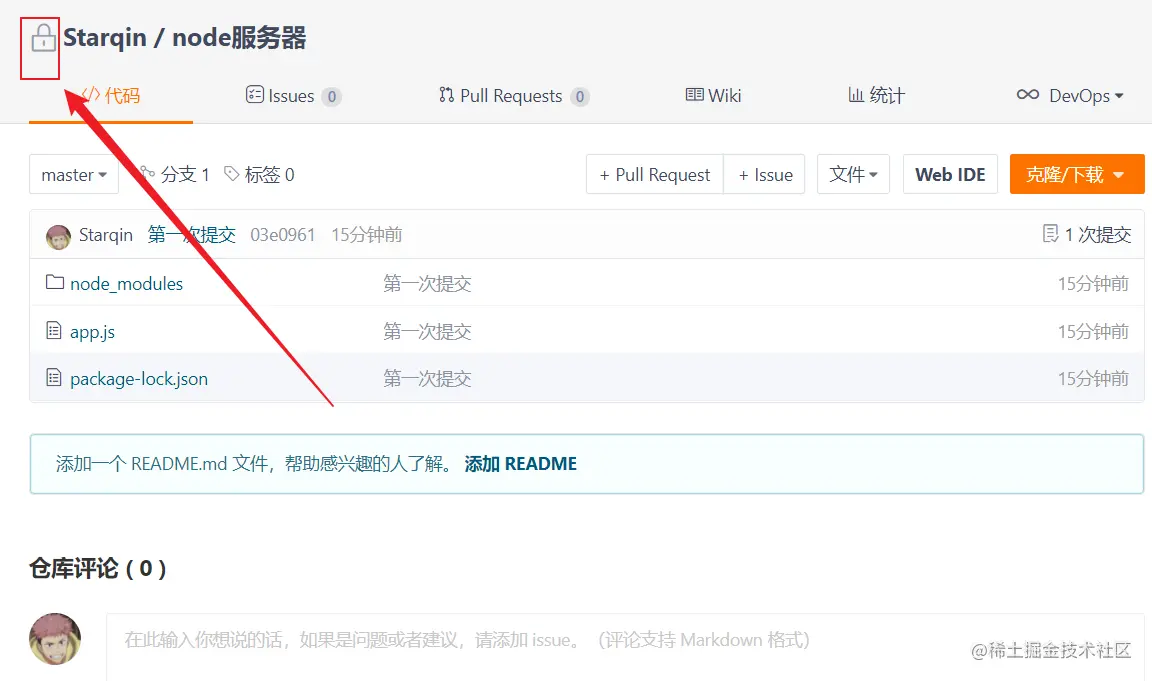Switch to the Issues tab
This screenshot has height=681, width=1152.
(x=293, y=95)
